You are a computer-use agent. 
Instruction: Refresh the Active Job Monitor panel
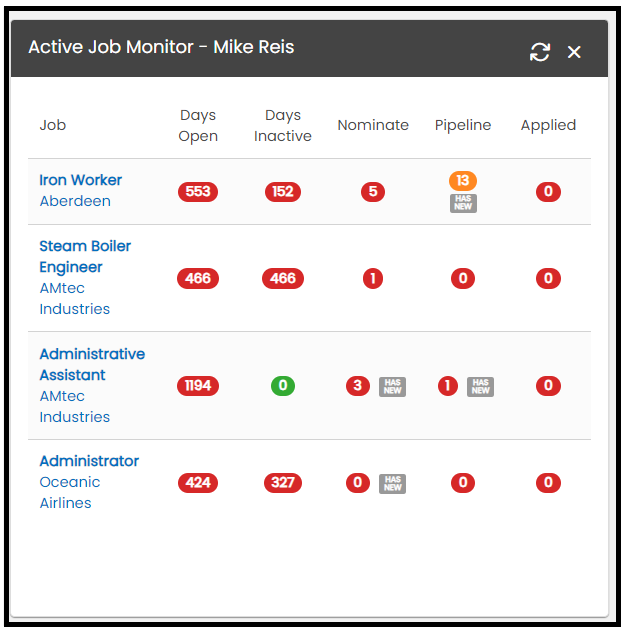pos(540,52)
